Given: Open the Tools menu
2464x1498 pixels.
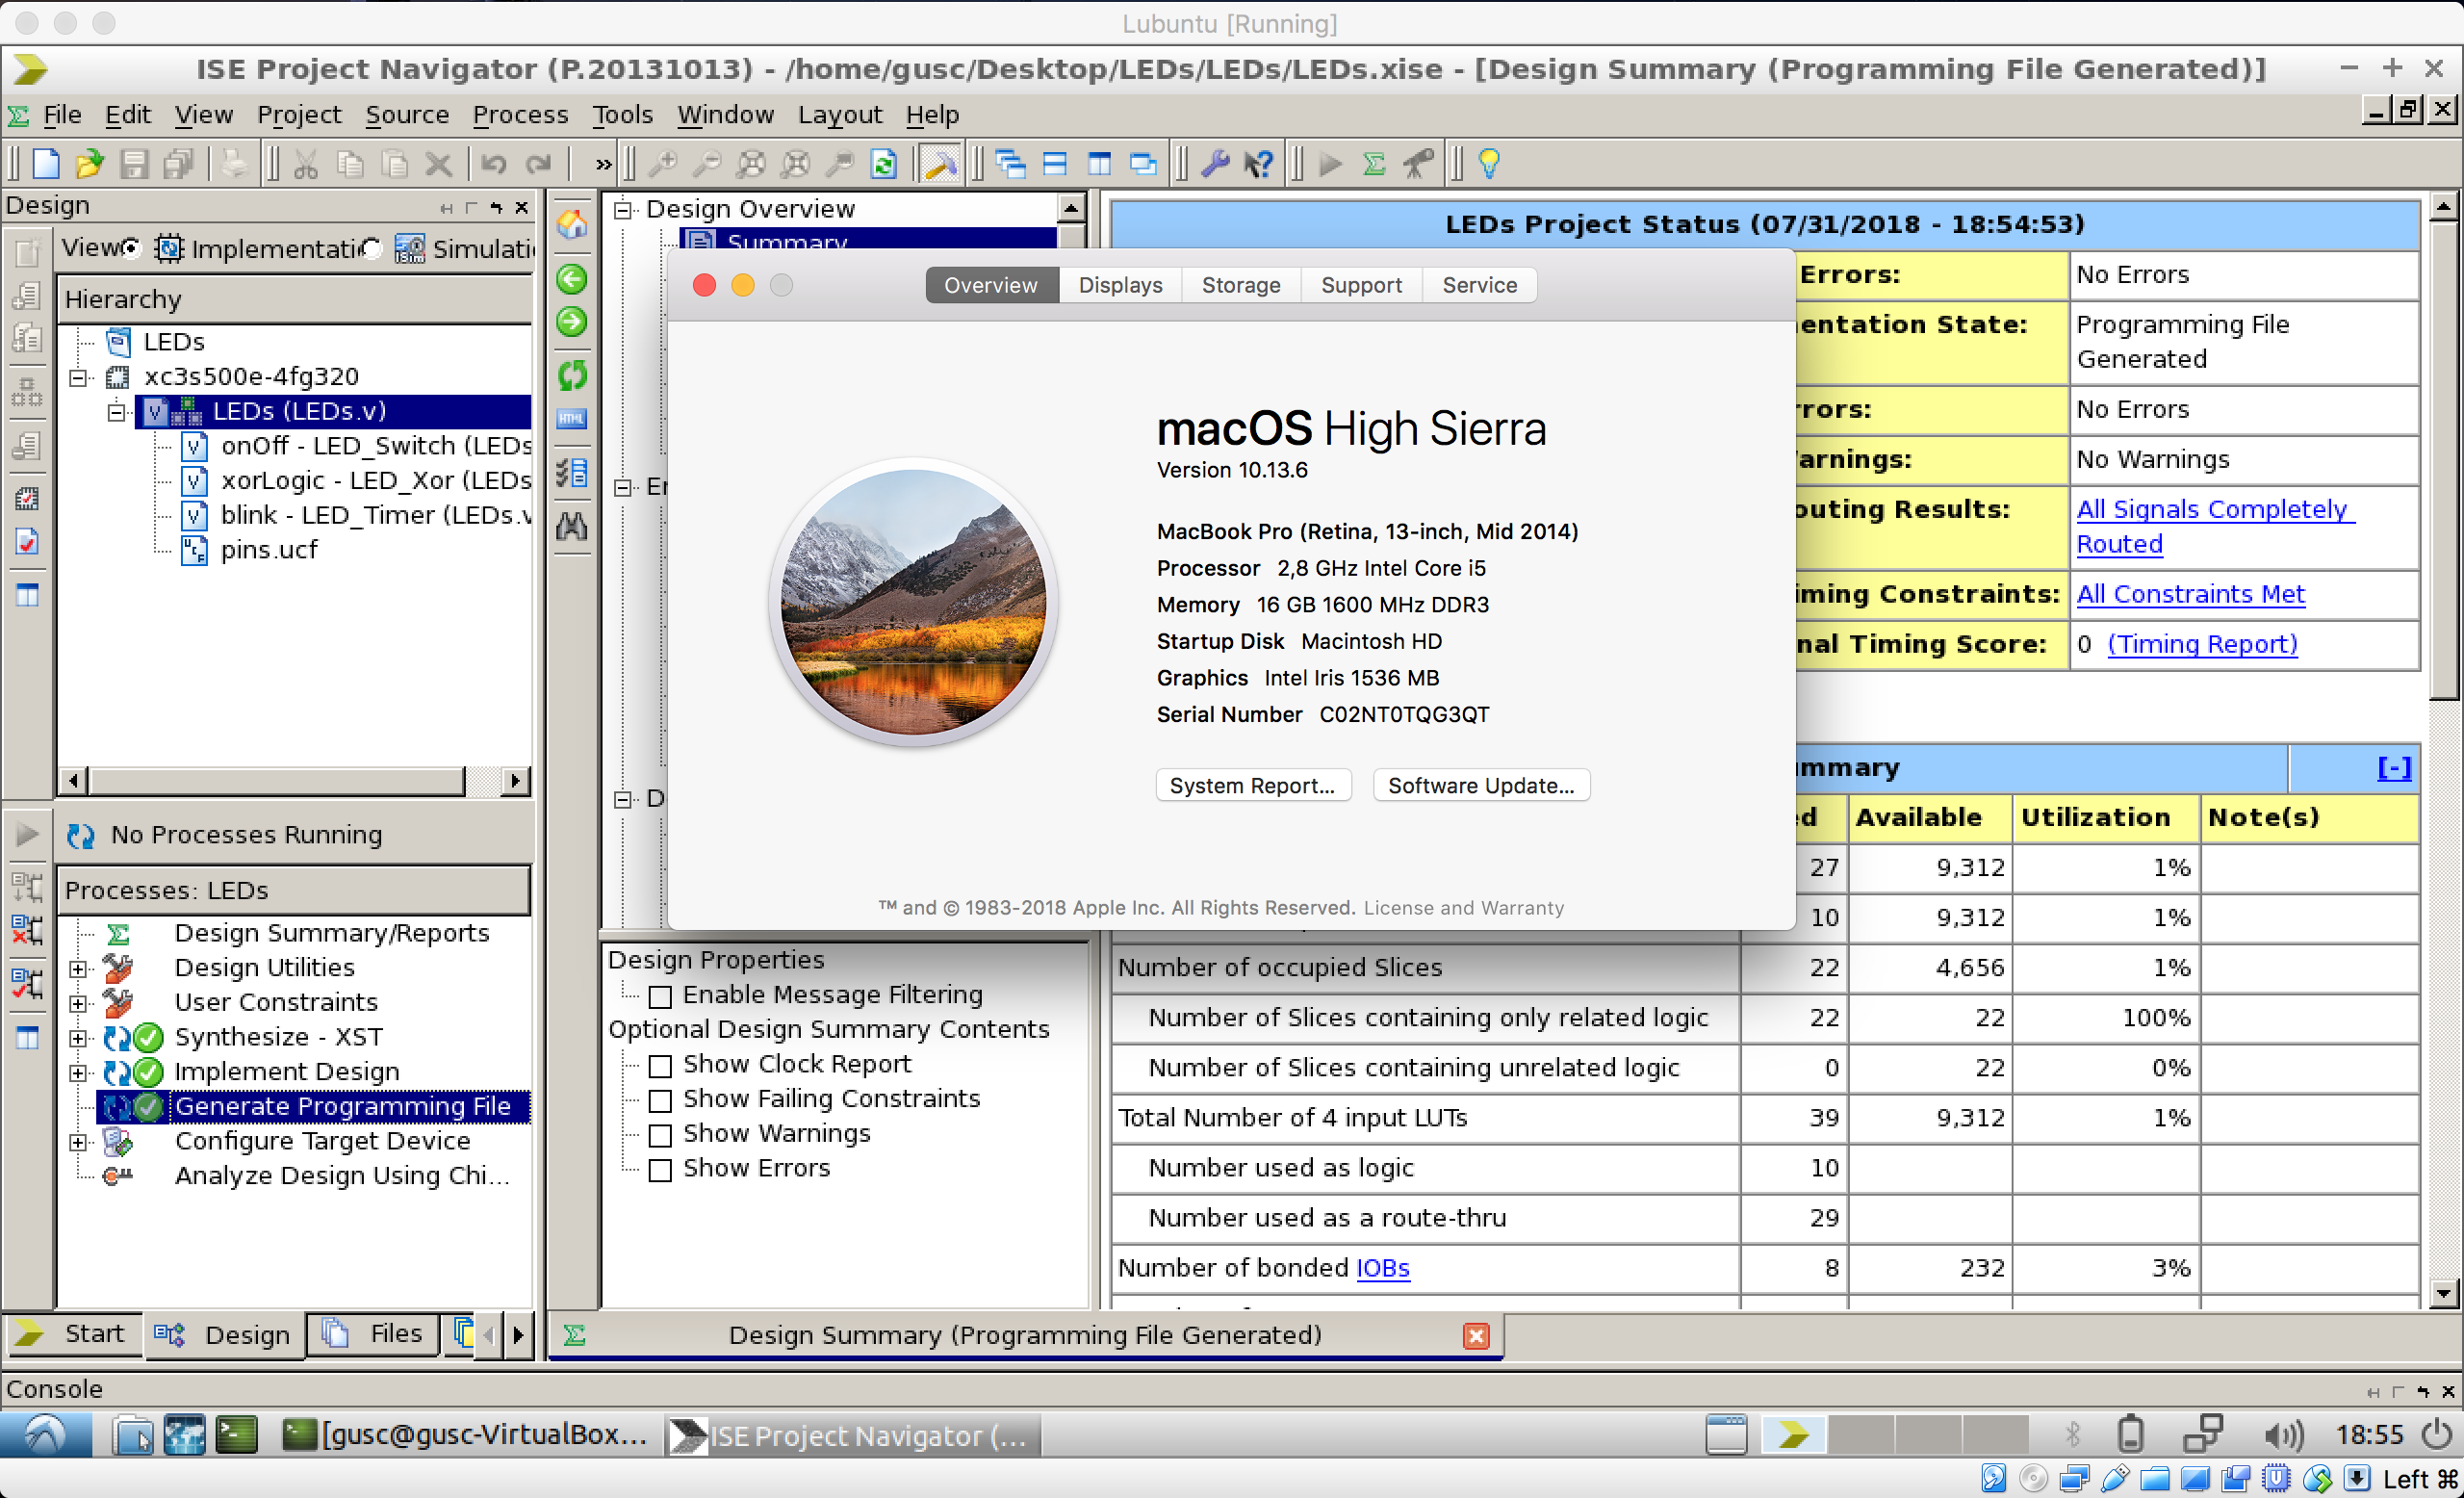Looking at the screenshot, I should point(622,115).
